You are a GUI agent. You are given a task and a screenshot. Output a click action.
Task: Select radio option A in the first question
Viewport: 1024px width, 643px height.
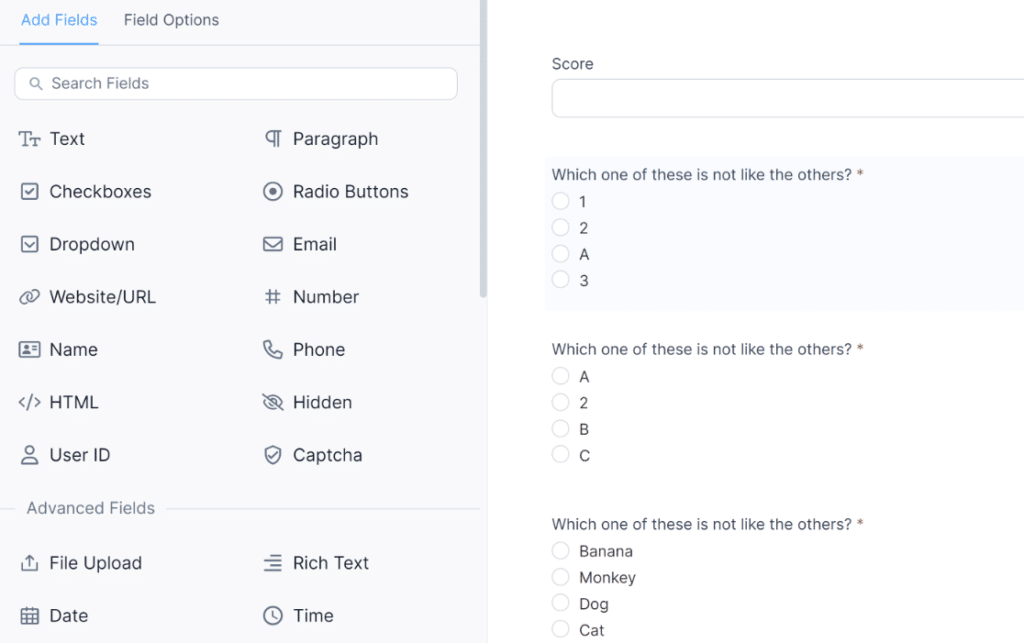(560, 253)
